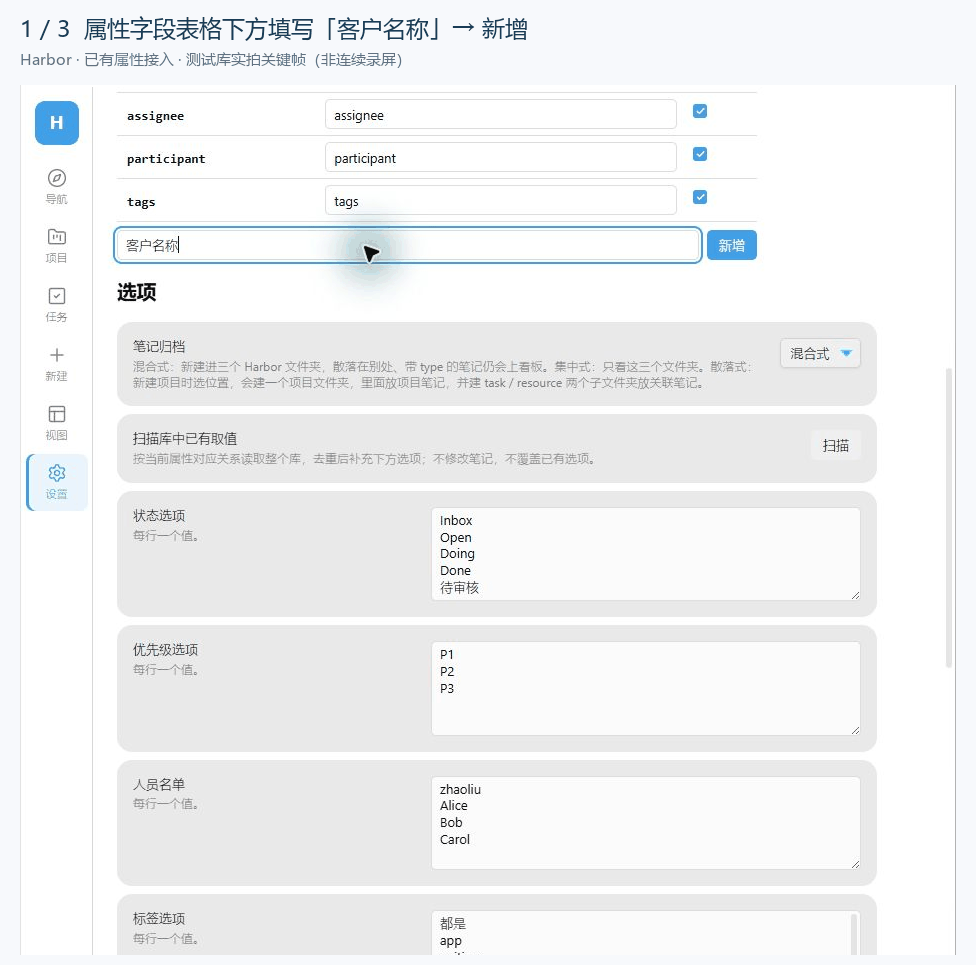This screenshot has width=976, height=965.
Task: Click the 状态选项 label
Action: click(159, 515)
